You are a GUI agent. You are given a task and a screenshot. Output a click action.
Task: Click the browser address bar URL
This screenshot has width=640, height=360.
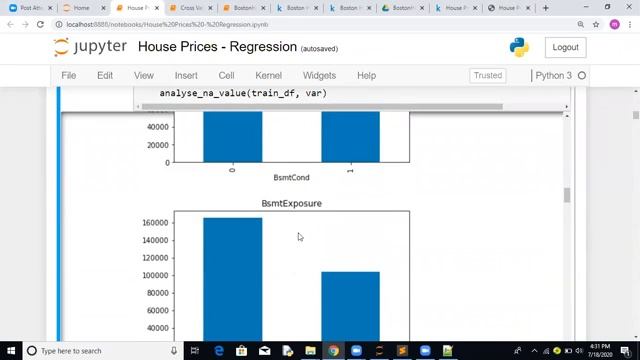click(x=167, y=24)
